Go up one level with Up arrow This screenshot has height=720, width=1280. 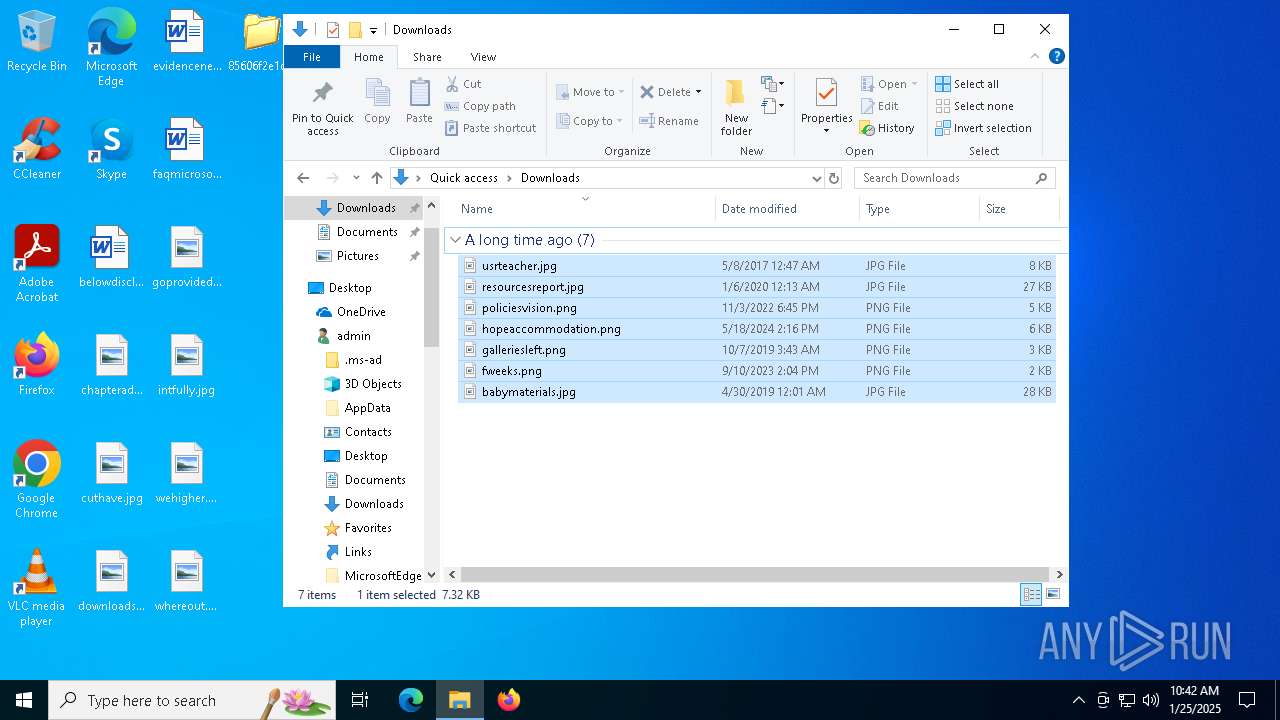coord(377,178)
